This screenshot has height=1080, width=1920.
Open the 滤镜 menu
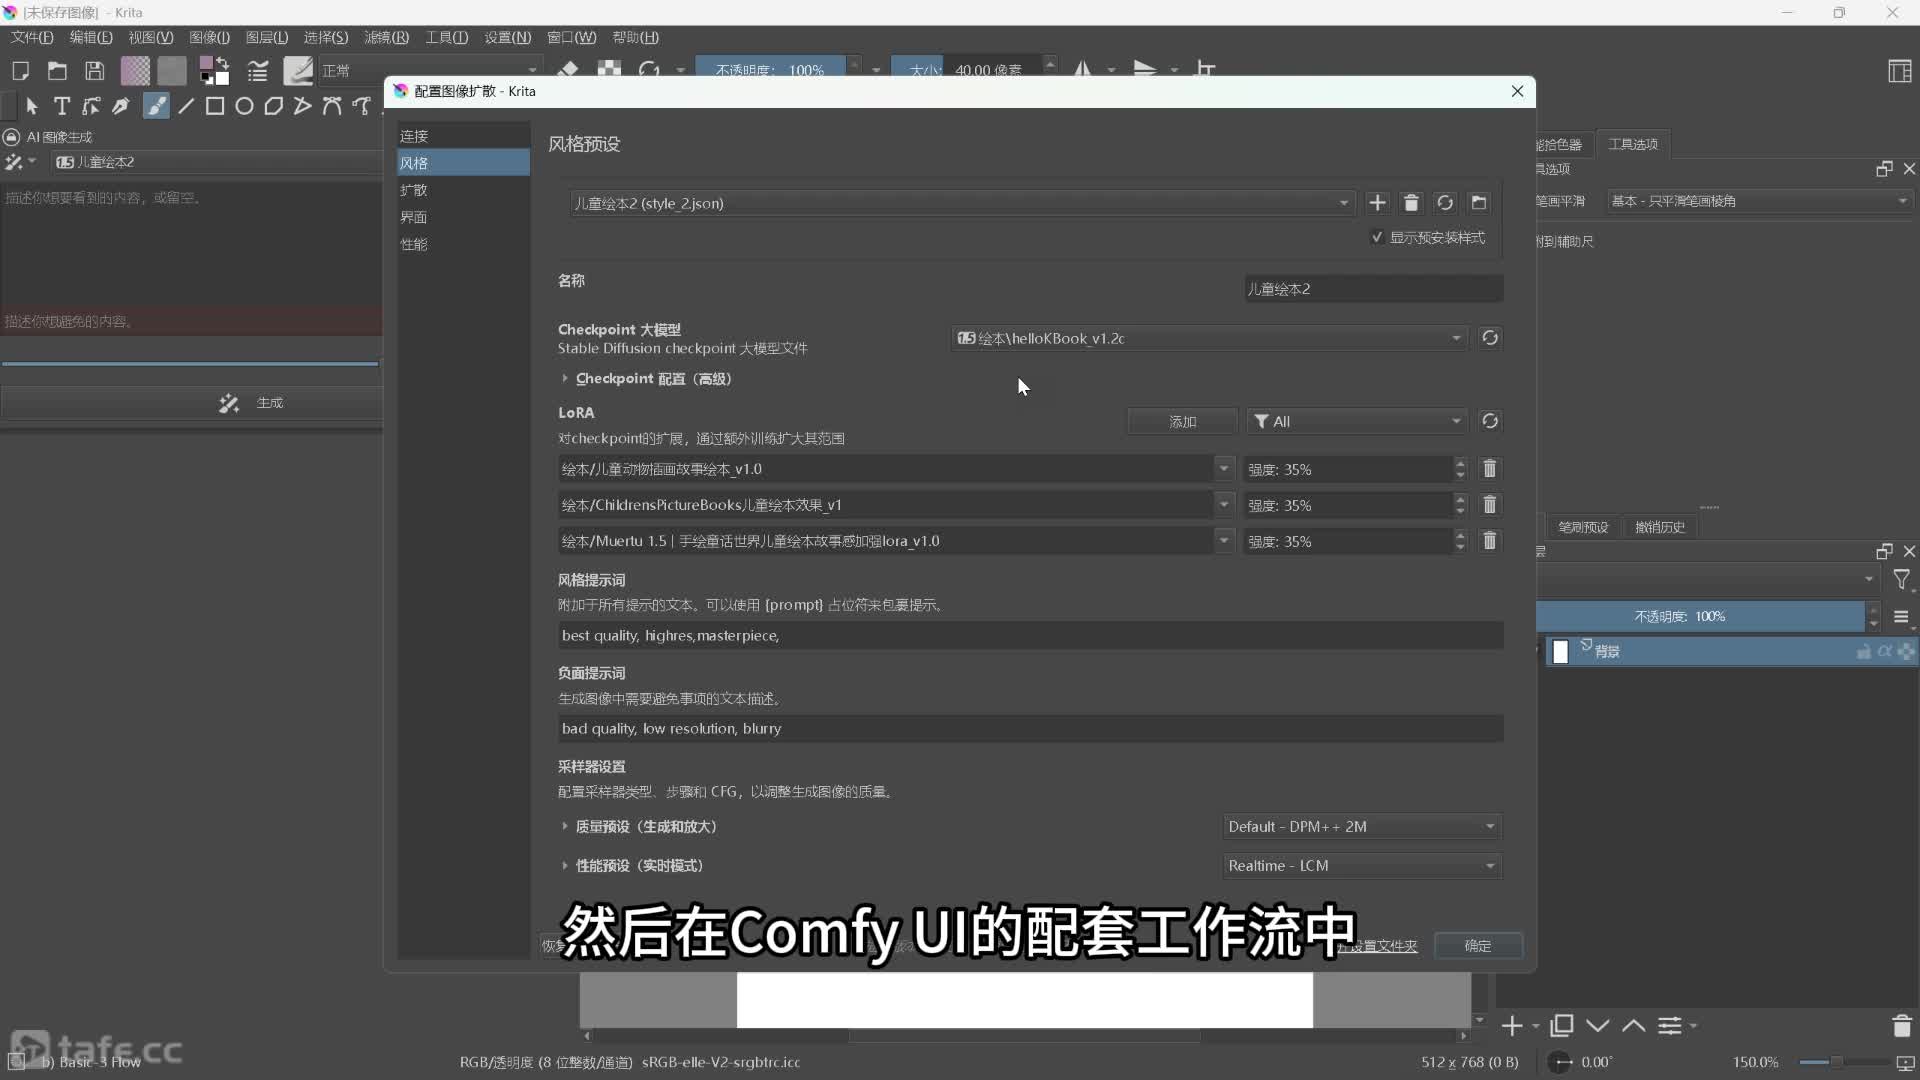(x=386, y=37)
